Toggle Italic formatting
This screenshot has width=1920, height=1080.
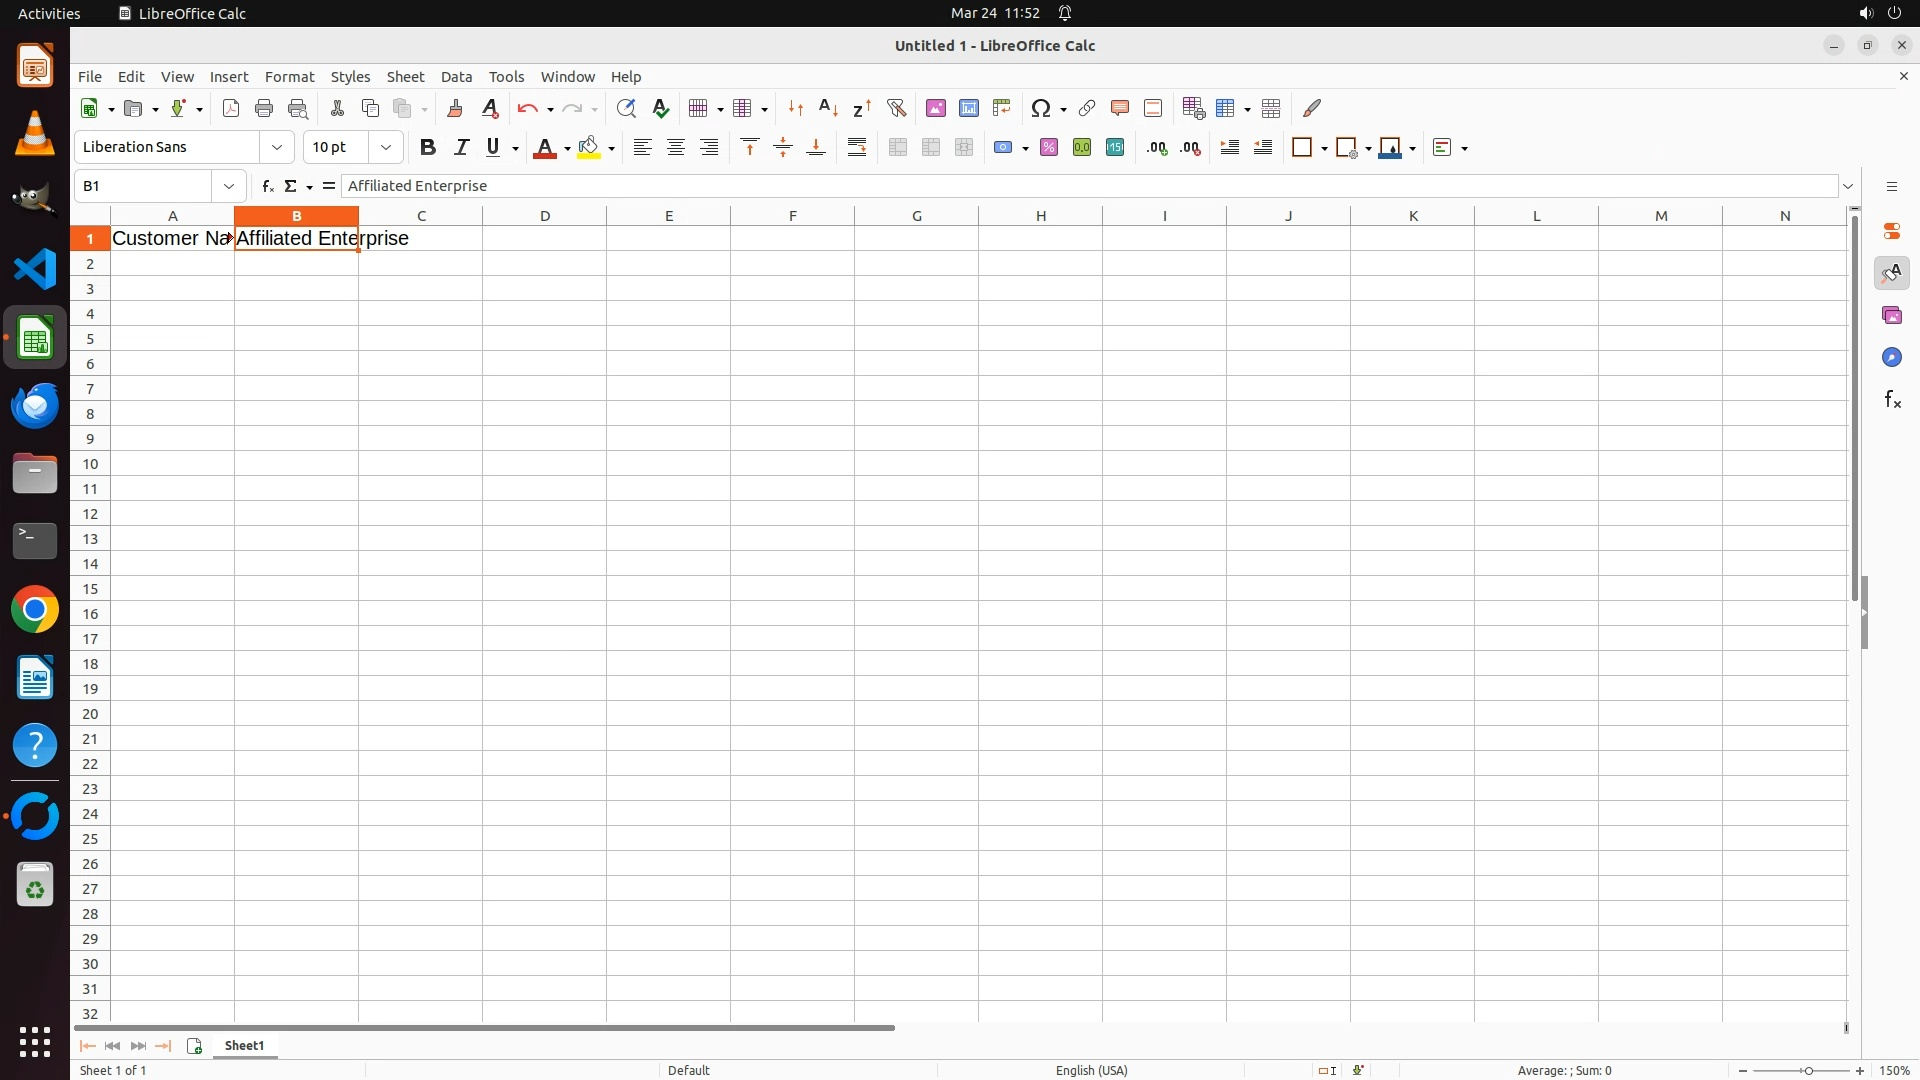pos(461,148)
